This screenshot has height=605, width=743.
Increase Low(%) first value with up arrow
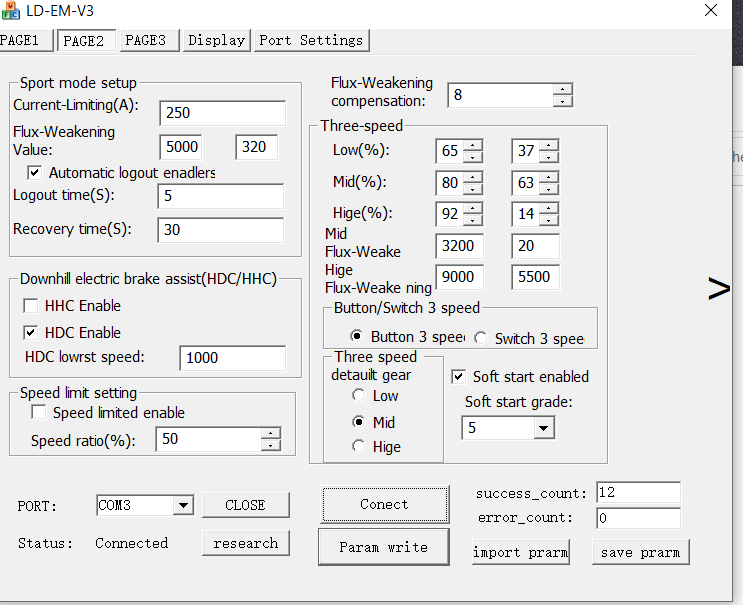pos(473,145)
